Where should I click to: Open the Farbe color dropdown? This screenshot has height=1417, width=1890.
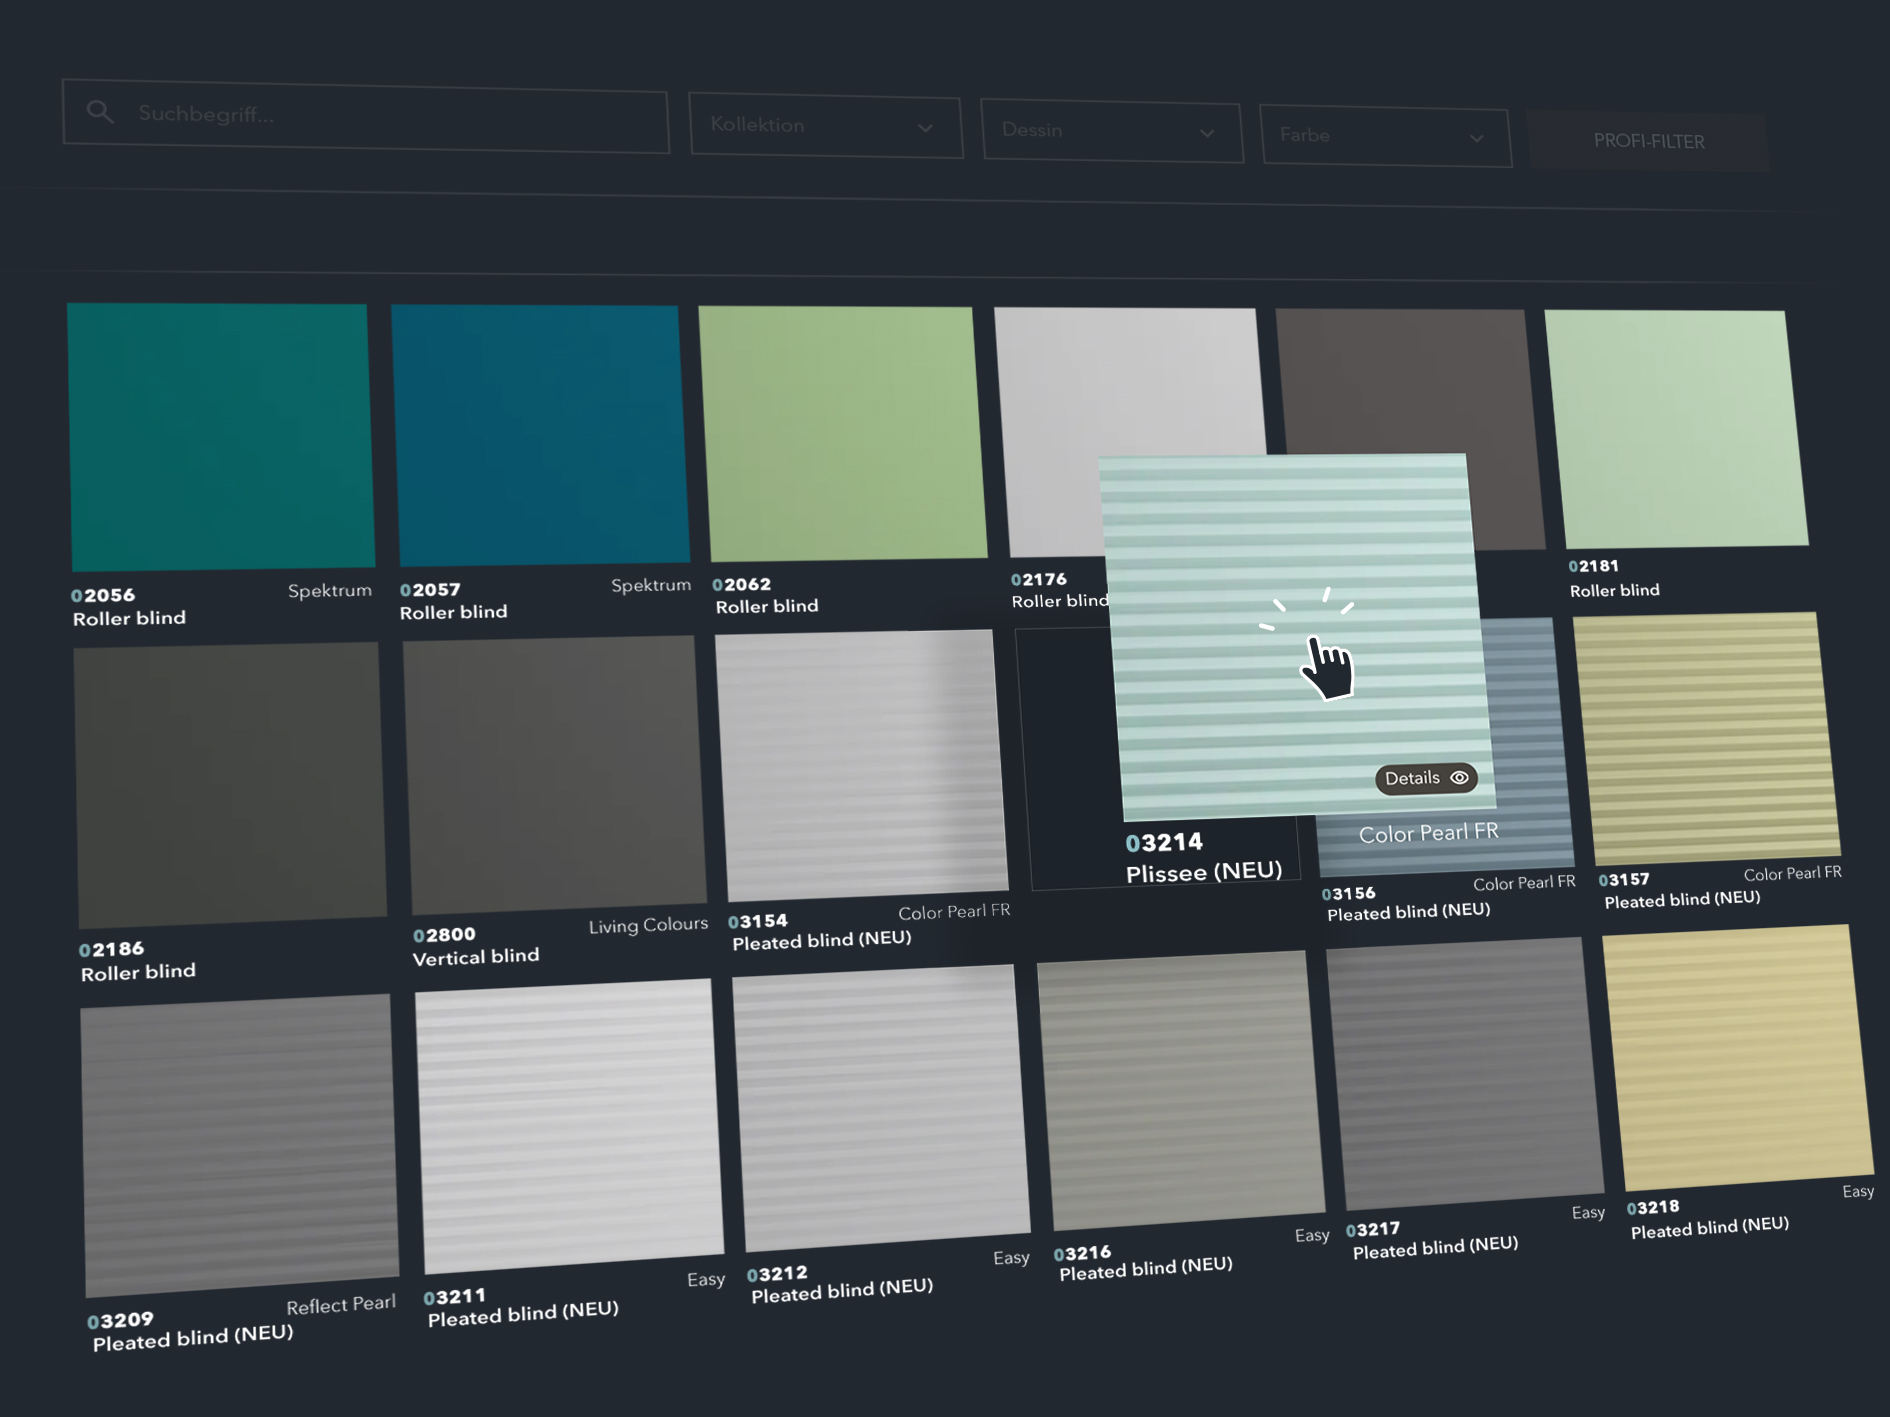tap(1384, 136)
